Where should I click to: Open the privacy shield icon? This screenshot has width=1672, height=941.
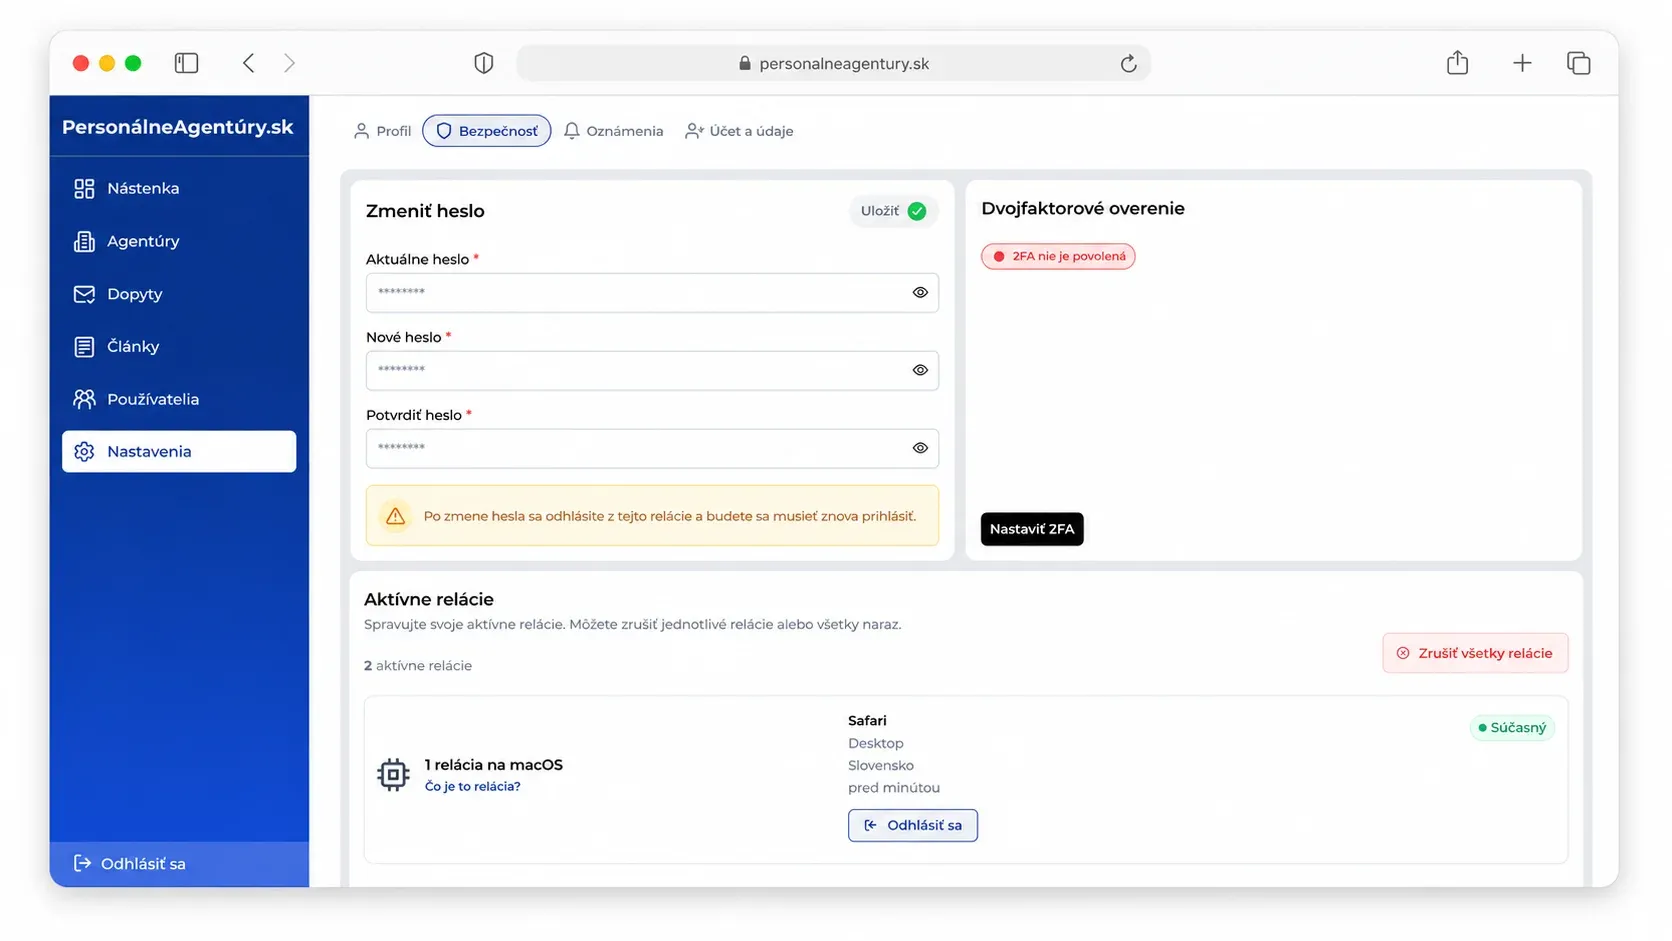pos(484,63)
